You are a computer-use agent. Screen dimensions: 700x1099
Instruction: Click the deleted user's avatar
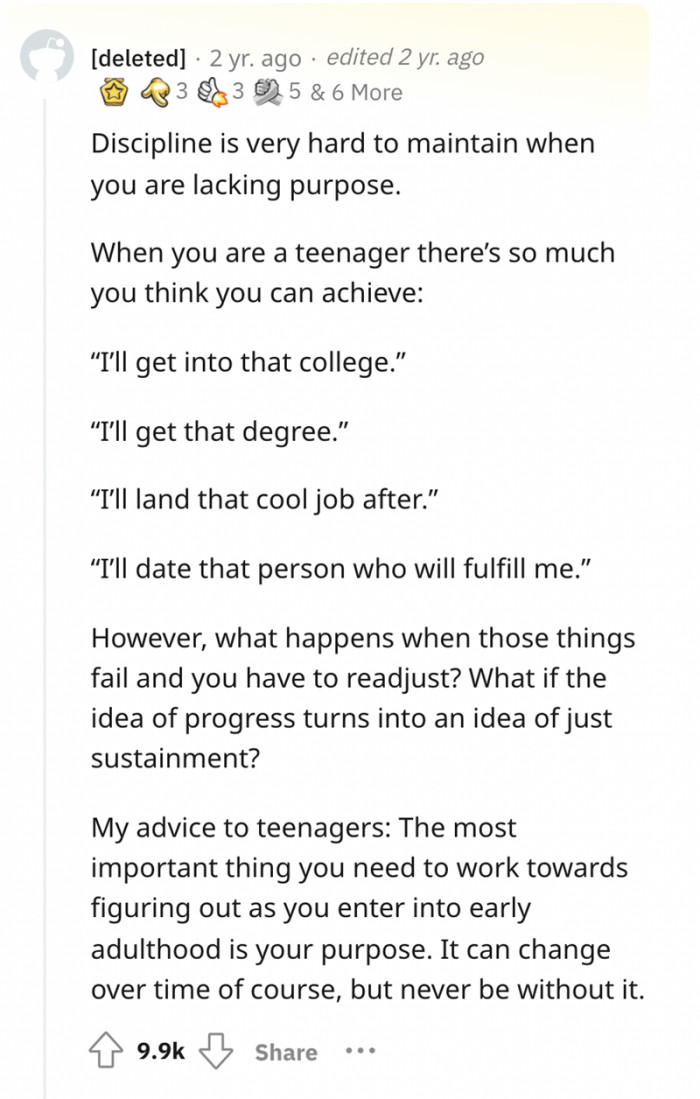click(x=47, y=55)
